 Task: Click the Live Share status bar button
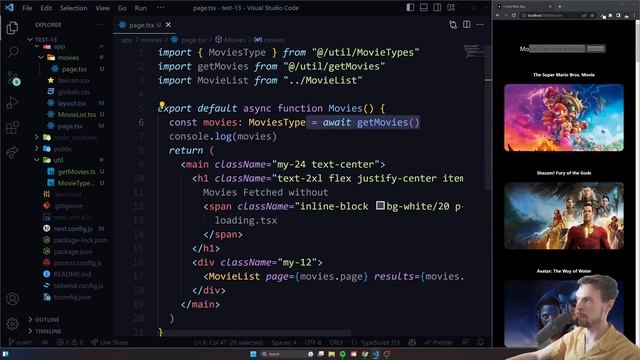[x=109, y=342]
